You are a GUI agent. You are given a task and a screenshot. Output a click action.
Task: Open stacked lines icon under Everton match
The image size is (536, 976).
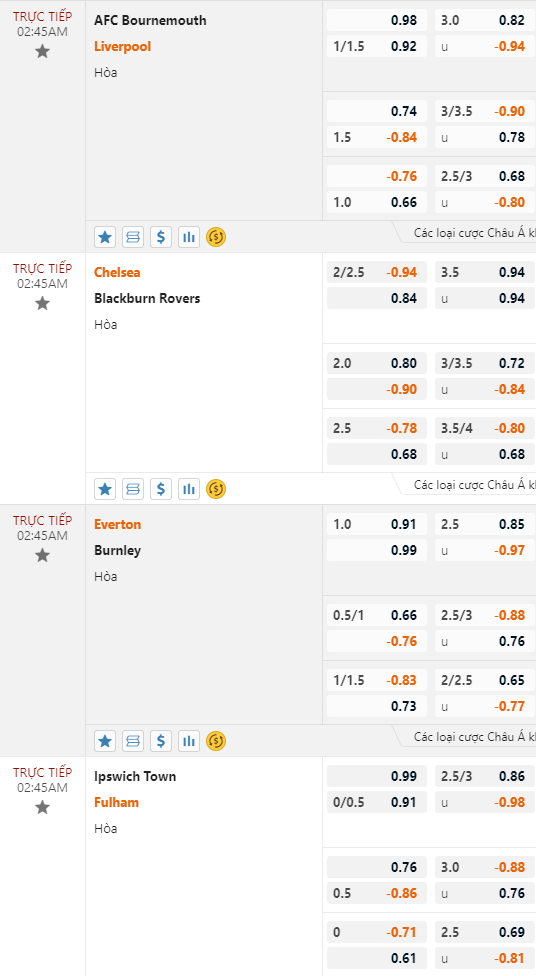(x=133, y=741)
